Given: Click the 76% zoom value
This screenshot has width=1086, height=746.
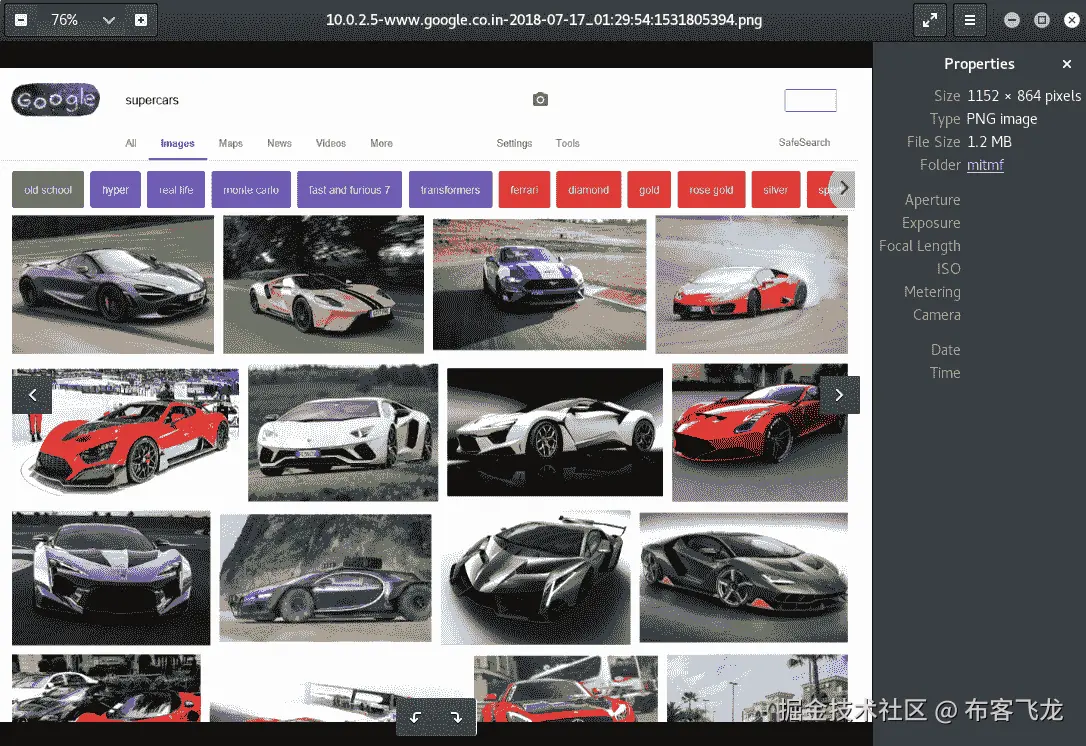Looking at the screenshot, I should coord(64,20).
